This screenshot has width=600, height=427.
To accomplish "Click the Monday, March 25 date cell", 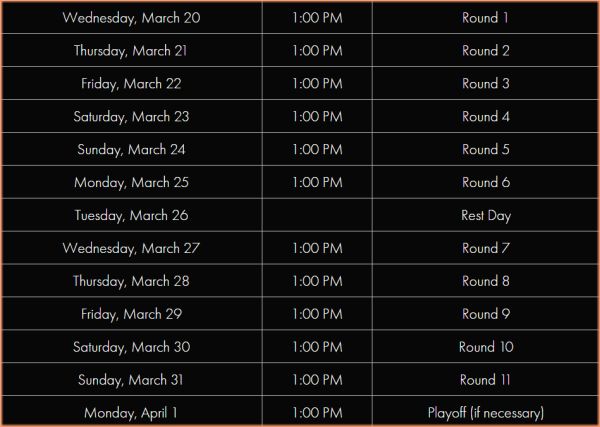I will coord(131,183).
